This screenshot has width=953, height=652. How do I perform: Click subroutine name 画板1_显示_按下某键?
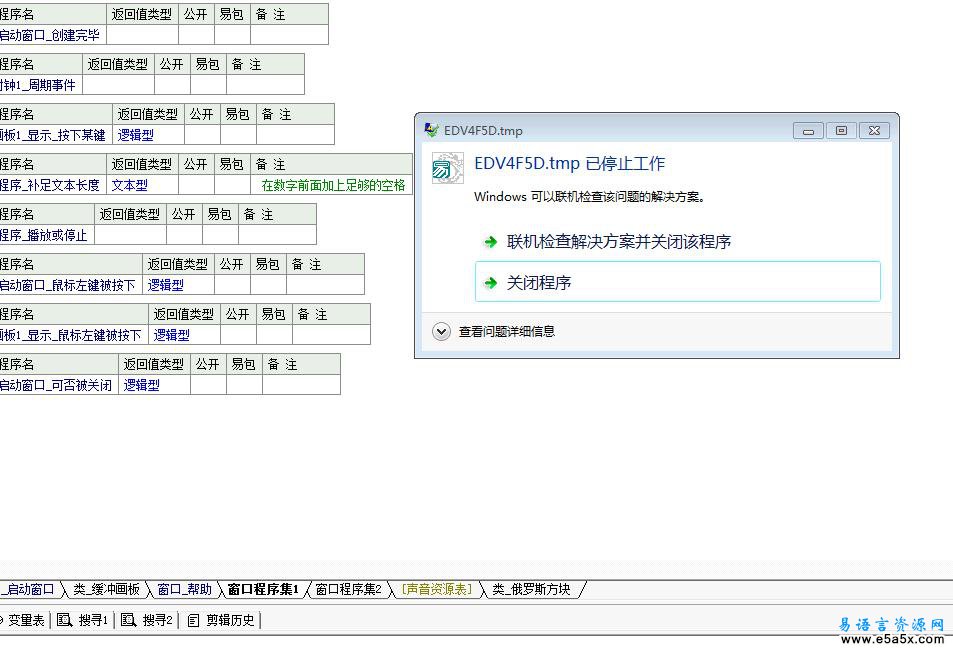(x=53, y=135)
